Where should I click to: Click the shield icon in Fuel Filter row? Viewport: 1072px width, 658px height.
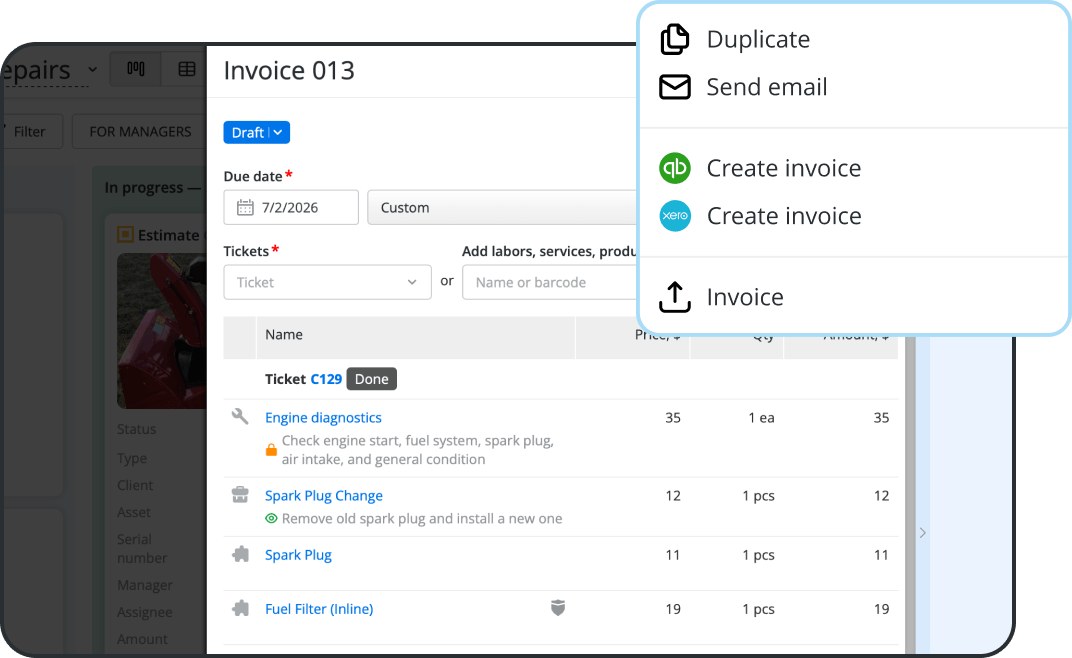pyautogui.click(x=558, y=607)
